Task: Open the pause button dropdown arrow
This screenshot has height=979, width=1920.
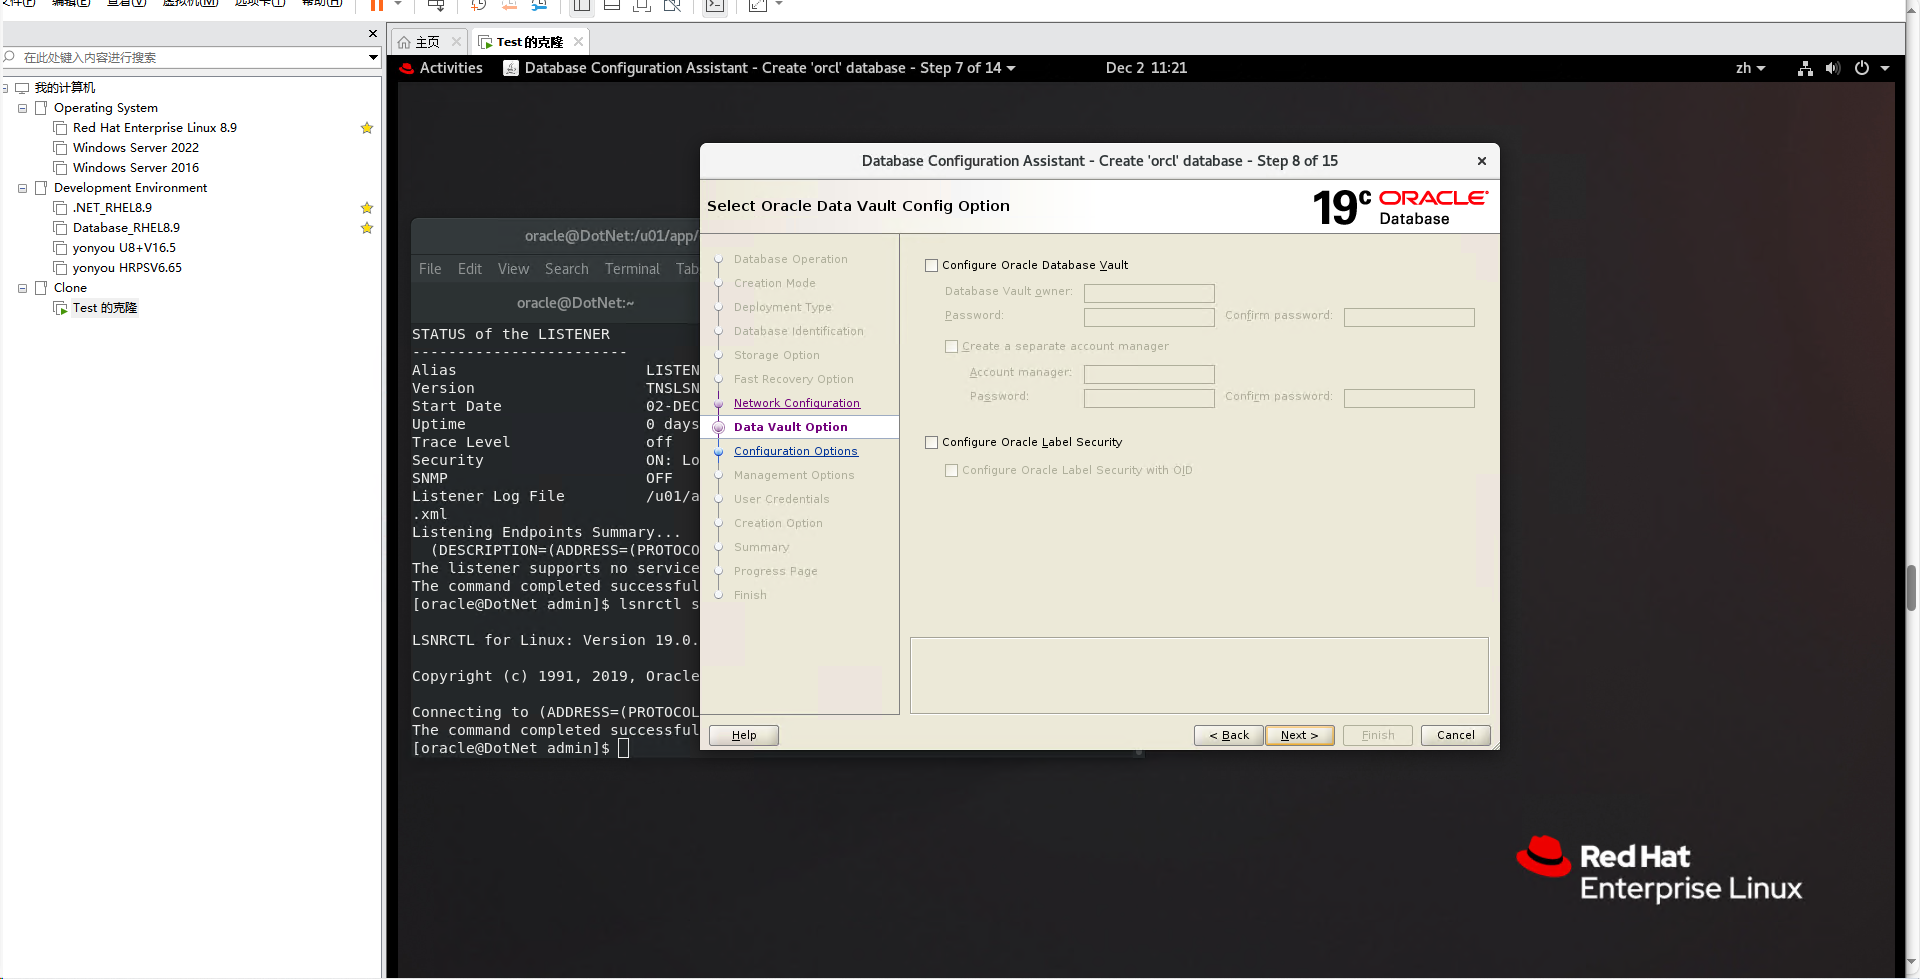Action: [398, 5]
